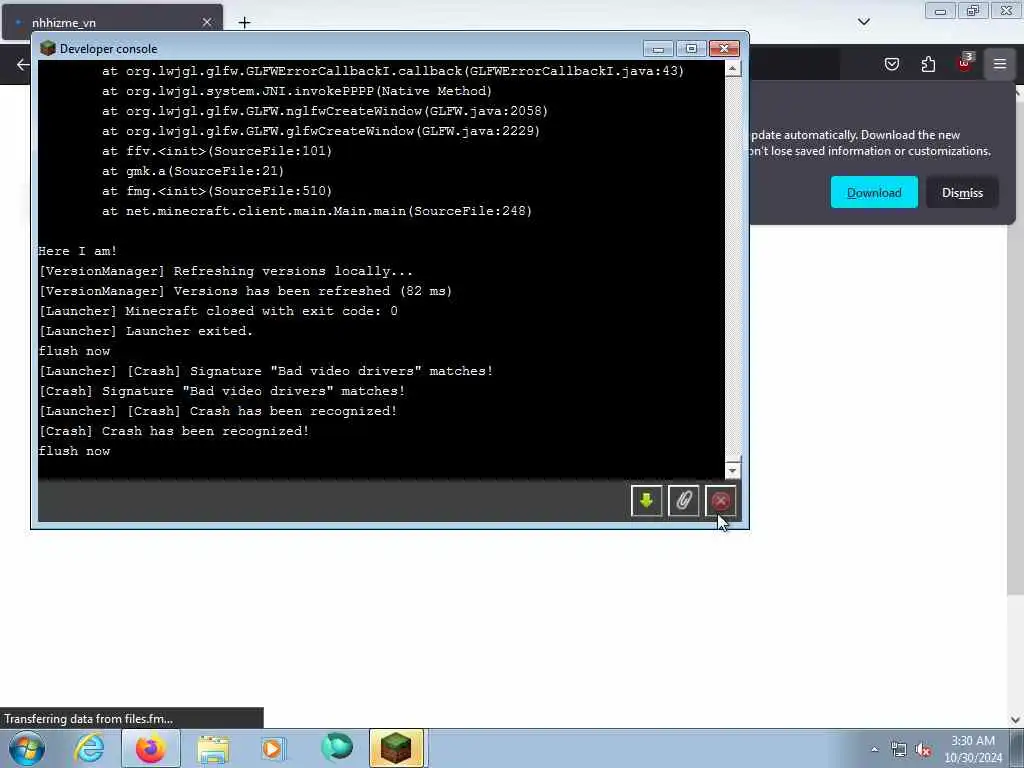The image size is (1024, 768).
Task: Open a new tab with plus button
Action: pyautogui.click(x=244, y=23)
